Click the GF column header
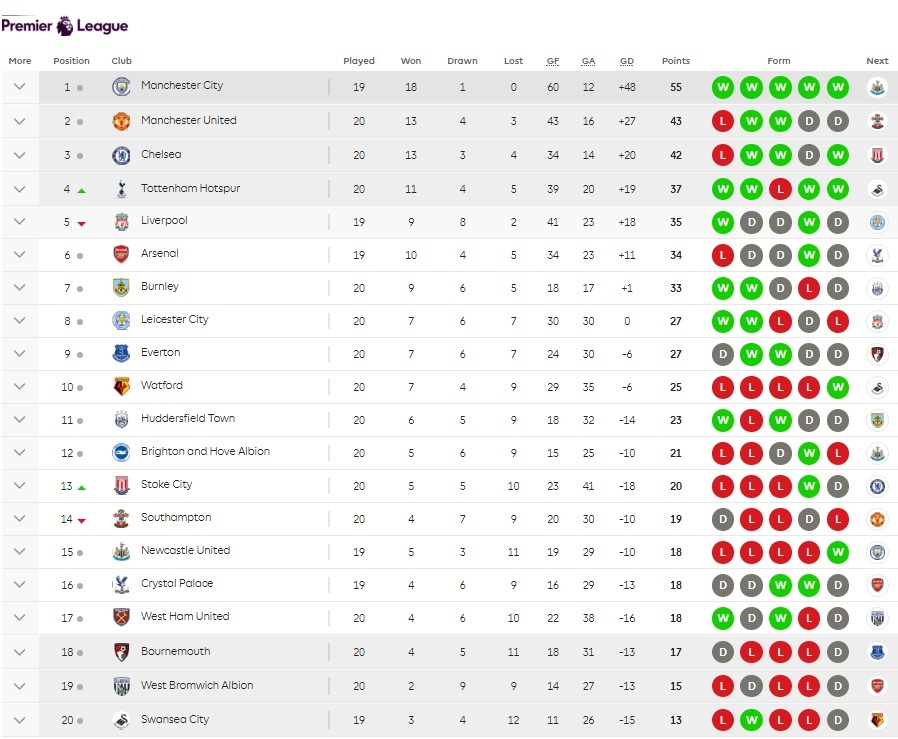 (553, 61)
